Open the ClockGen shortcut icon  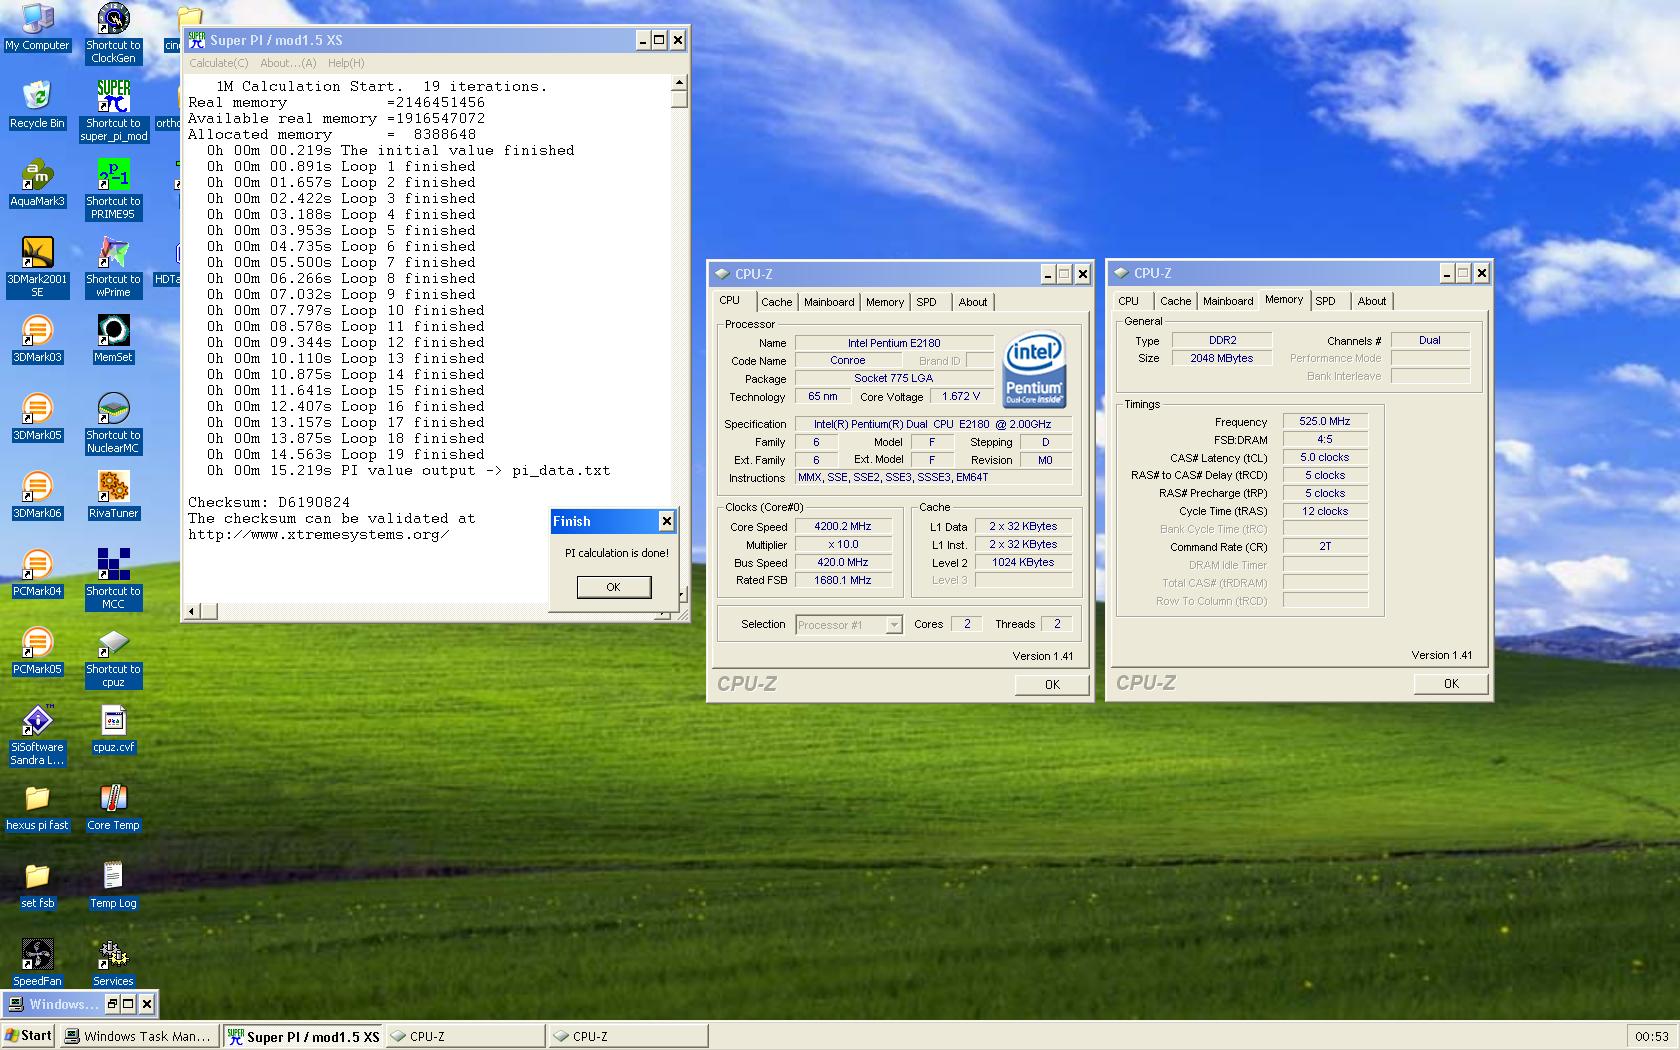tap(113, 33)
